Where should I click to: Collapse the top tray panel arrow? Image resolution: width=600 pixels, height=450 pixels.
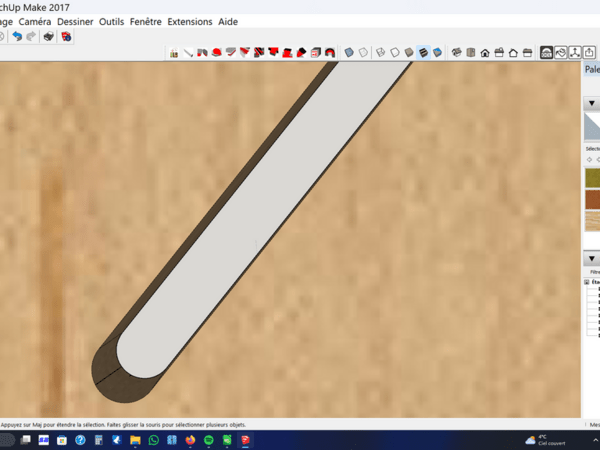click(592, 103)
